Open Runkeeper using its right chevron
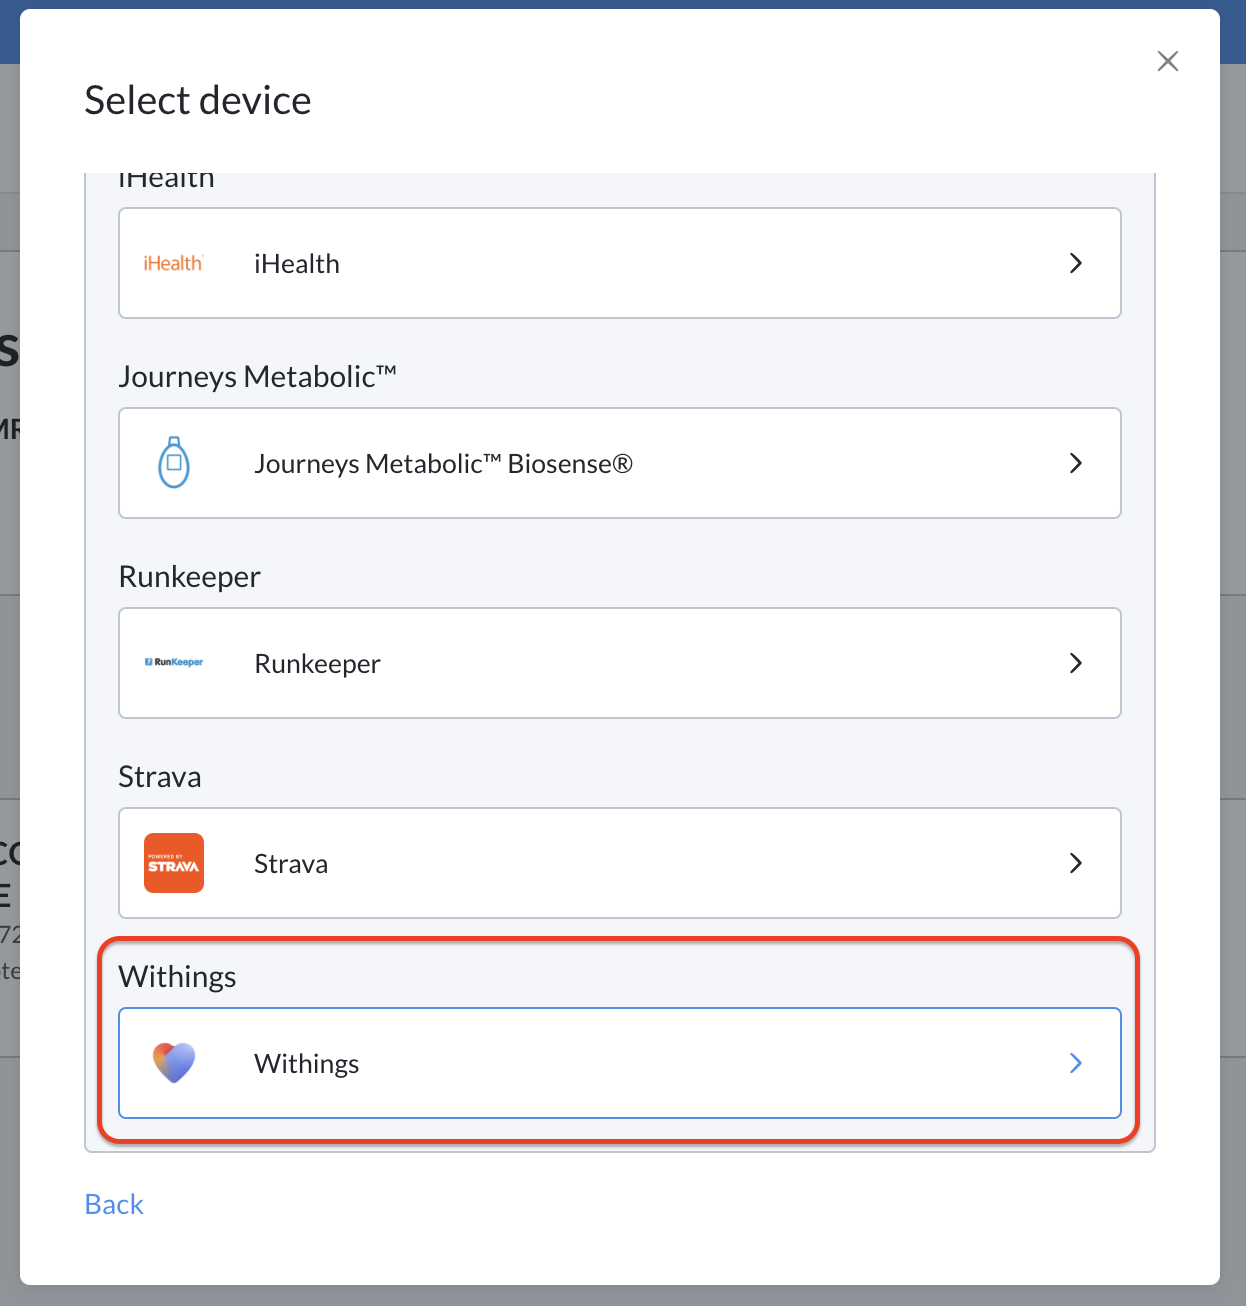Viewport: 1246px width, 1306px height. pos(1076,663)
